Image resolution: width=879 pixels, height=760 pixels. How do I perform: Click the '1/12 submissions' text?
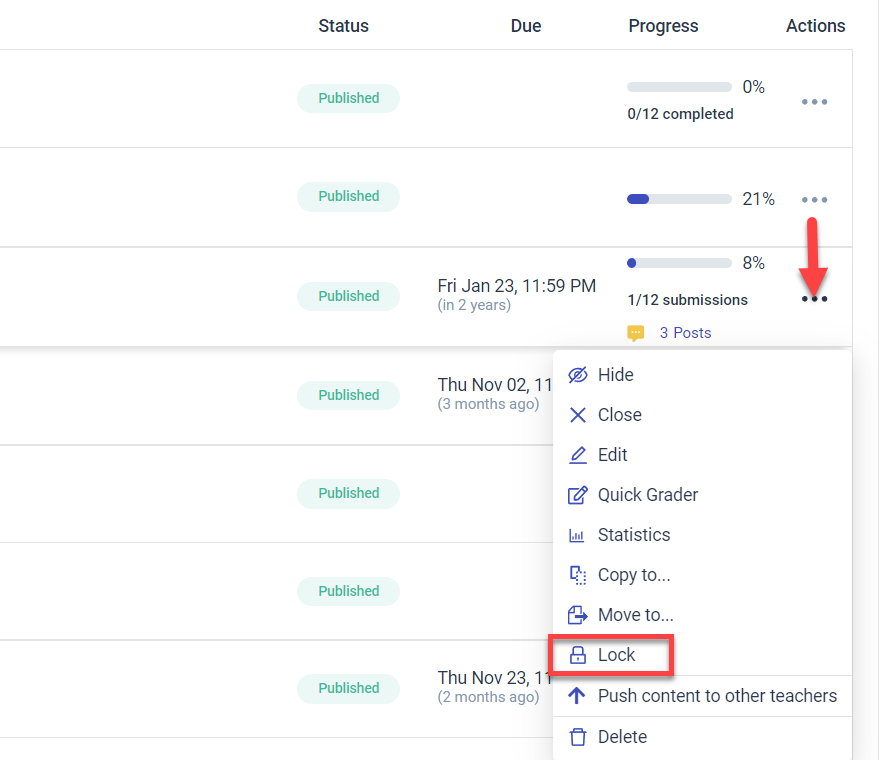[x=687, y=300]
